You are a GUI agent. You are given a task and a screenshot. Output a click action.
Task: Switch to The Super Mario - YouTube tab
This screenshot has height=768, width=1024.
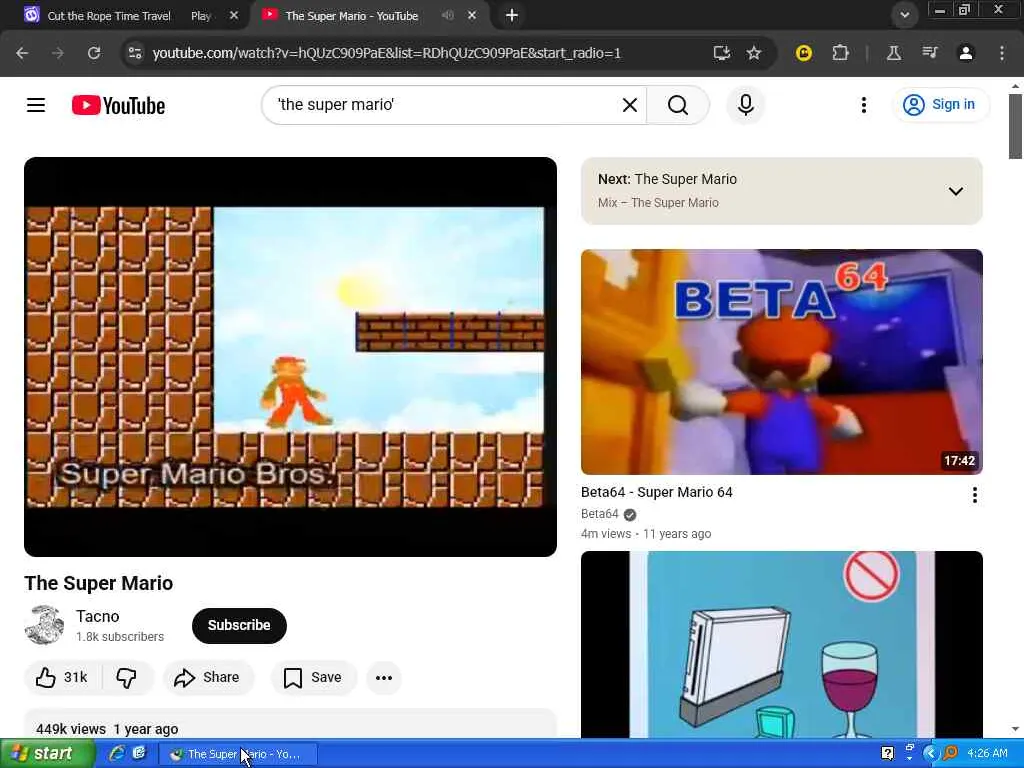tap(351, 16)
